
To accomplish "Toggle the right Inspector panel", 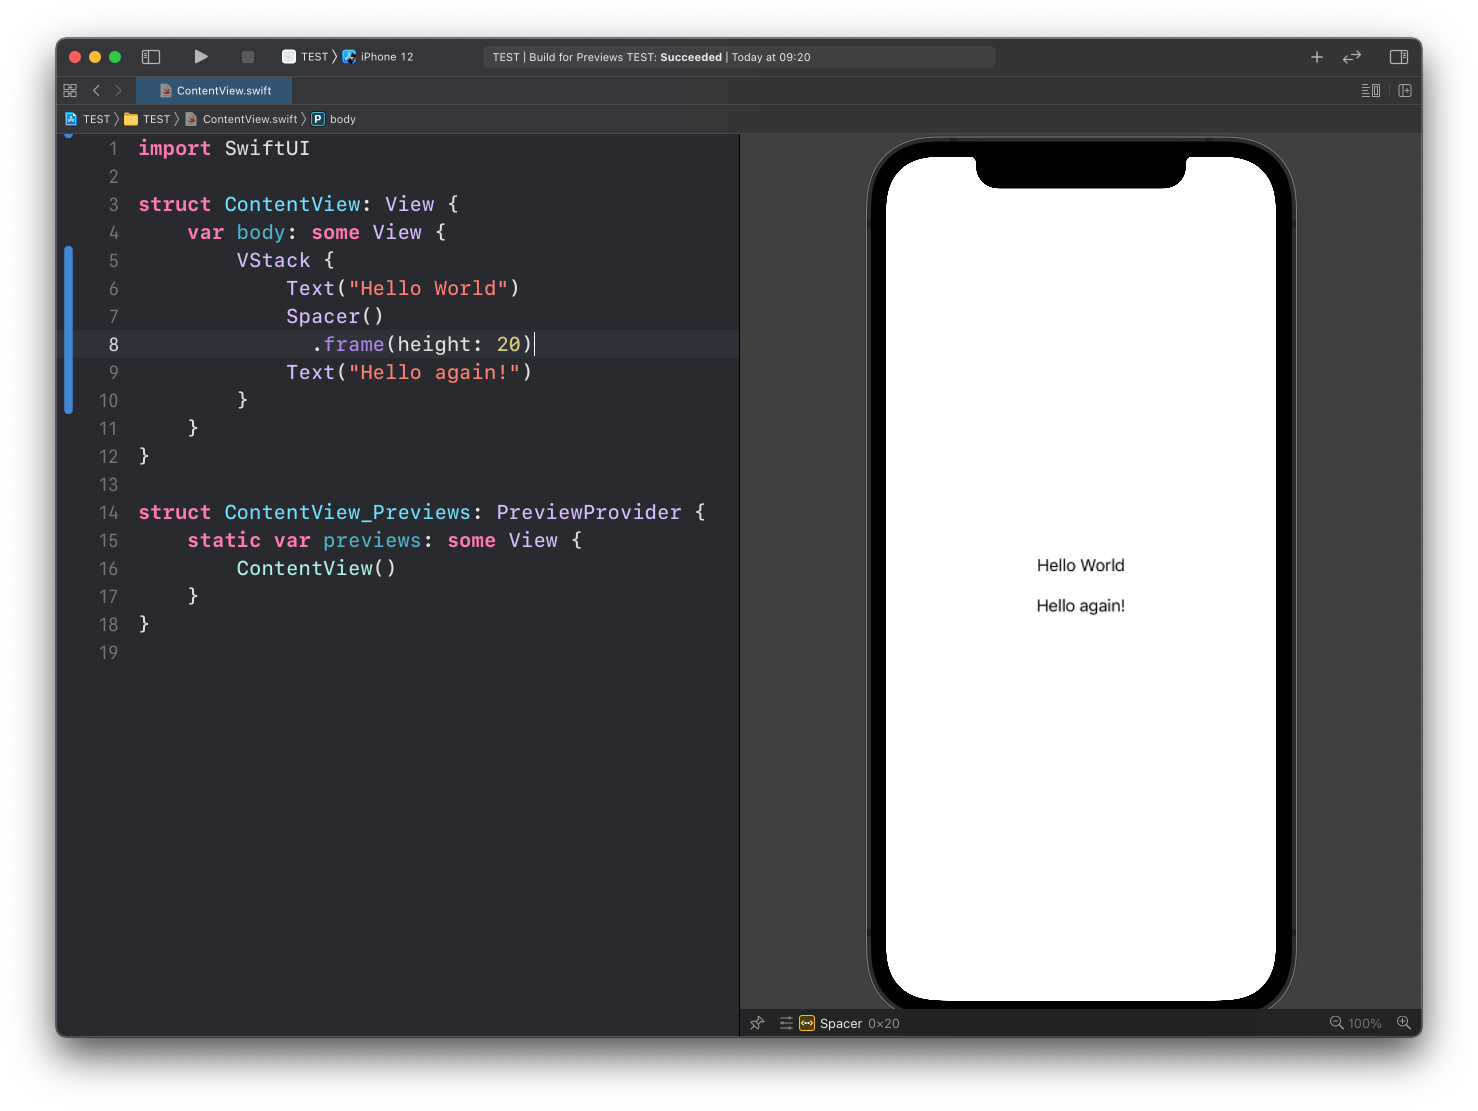I will (1399, 57).
